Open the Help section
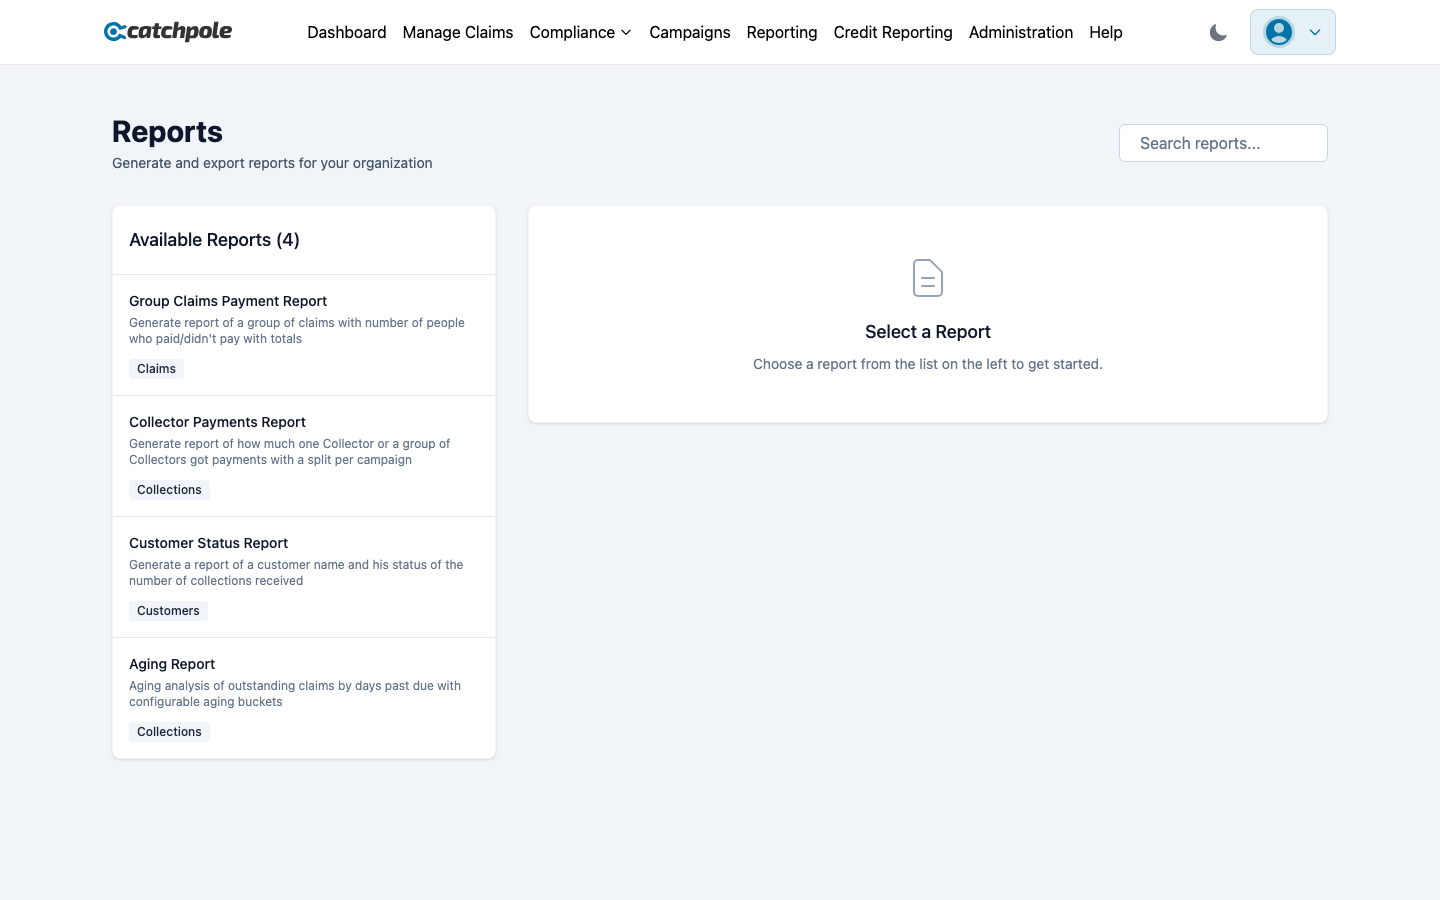1440x900 pixels. [1106, 32]
